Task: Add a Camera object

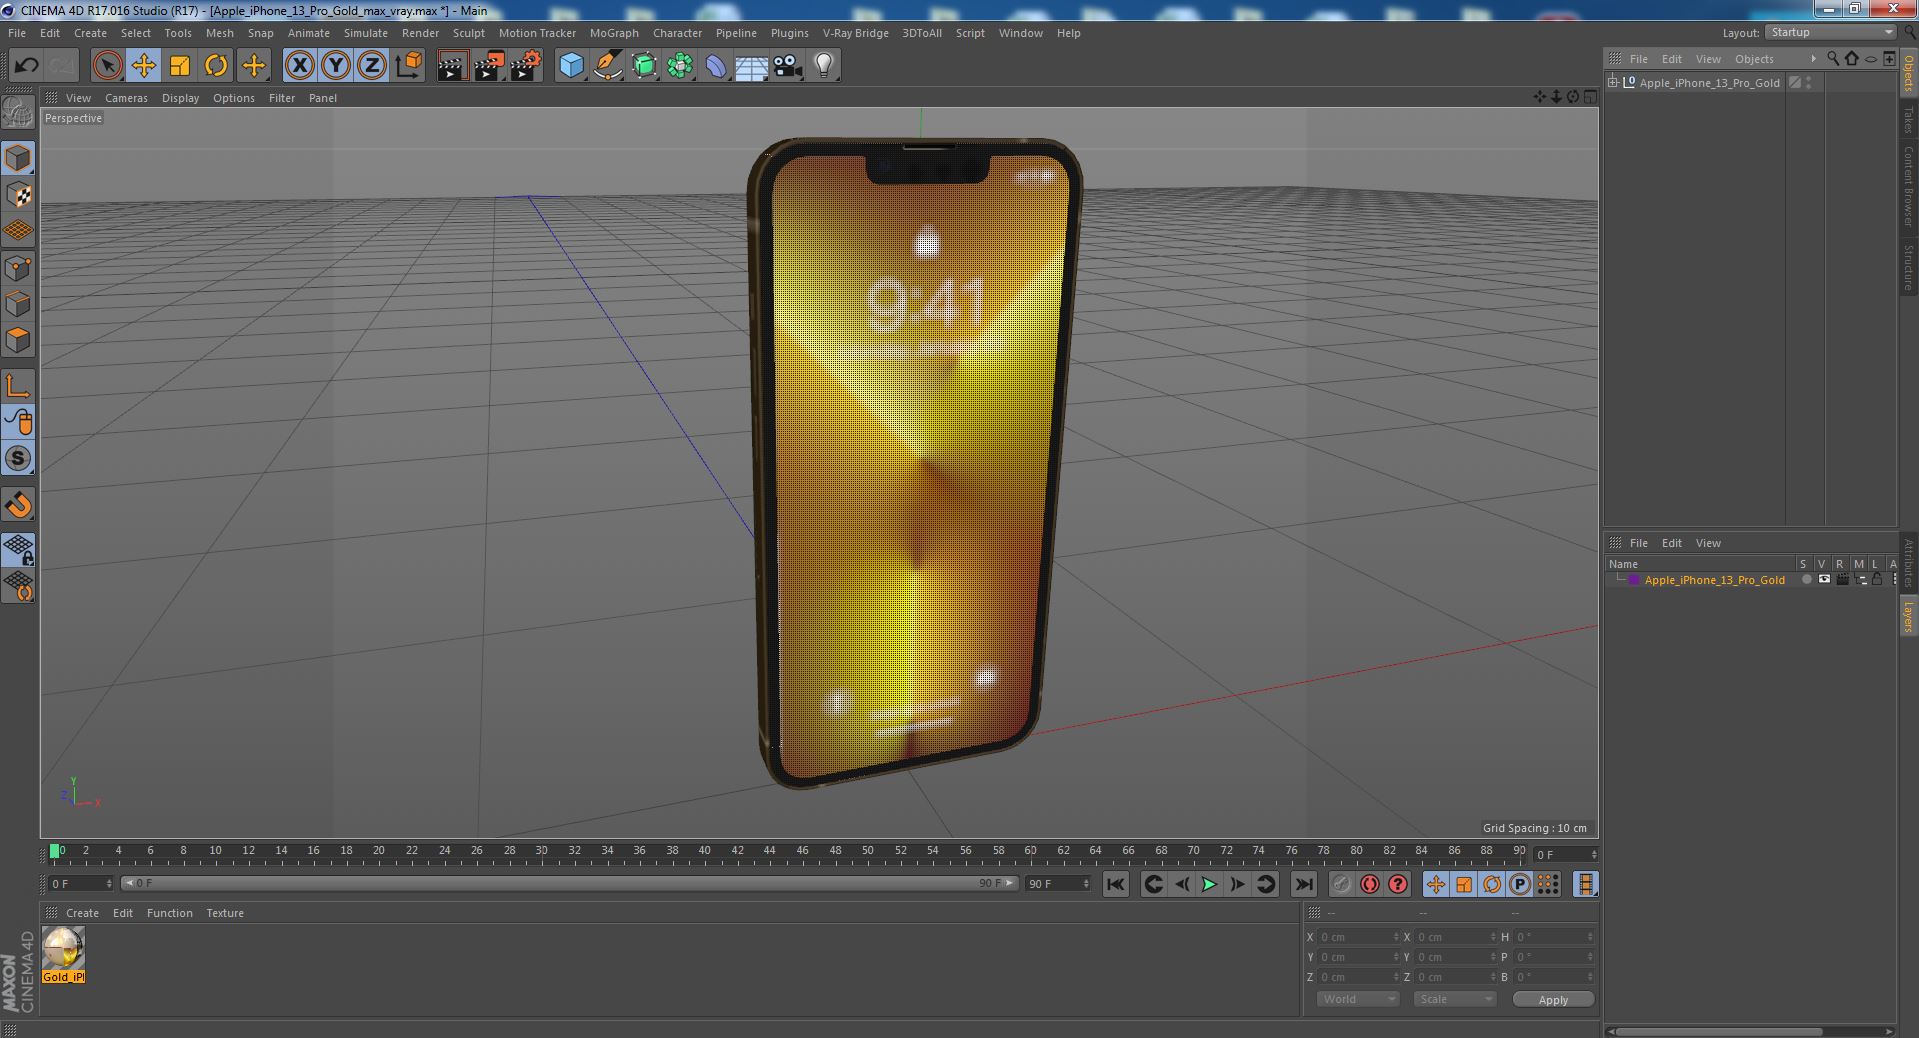Action: (x=788, y=66)
